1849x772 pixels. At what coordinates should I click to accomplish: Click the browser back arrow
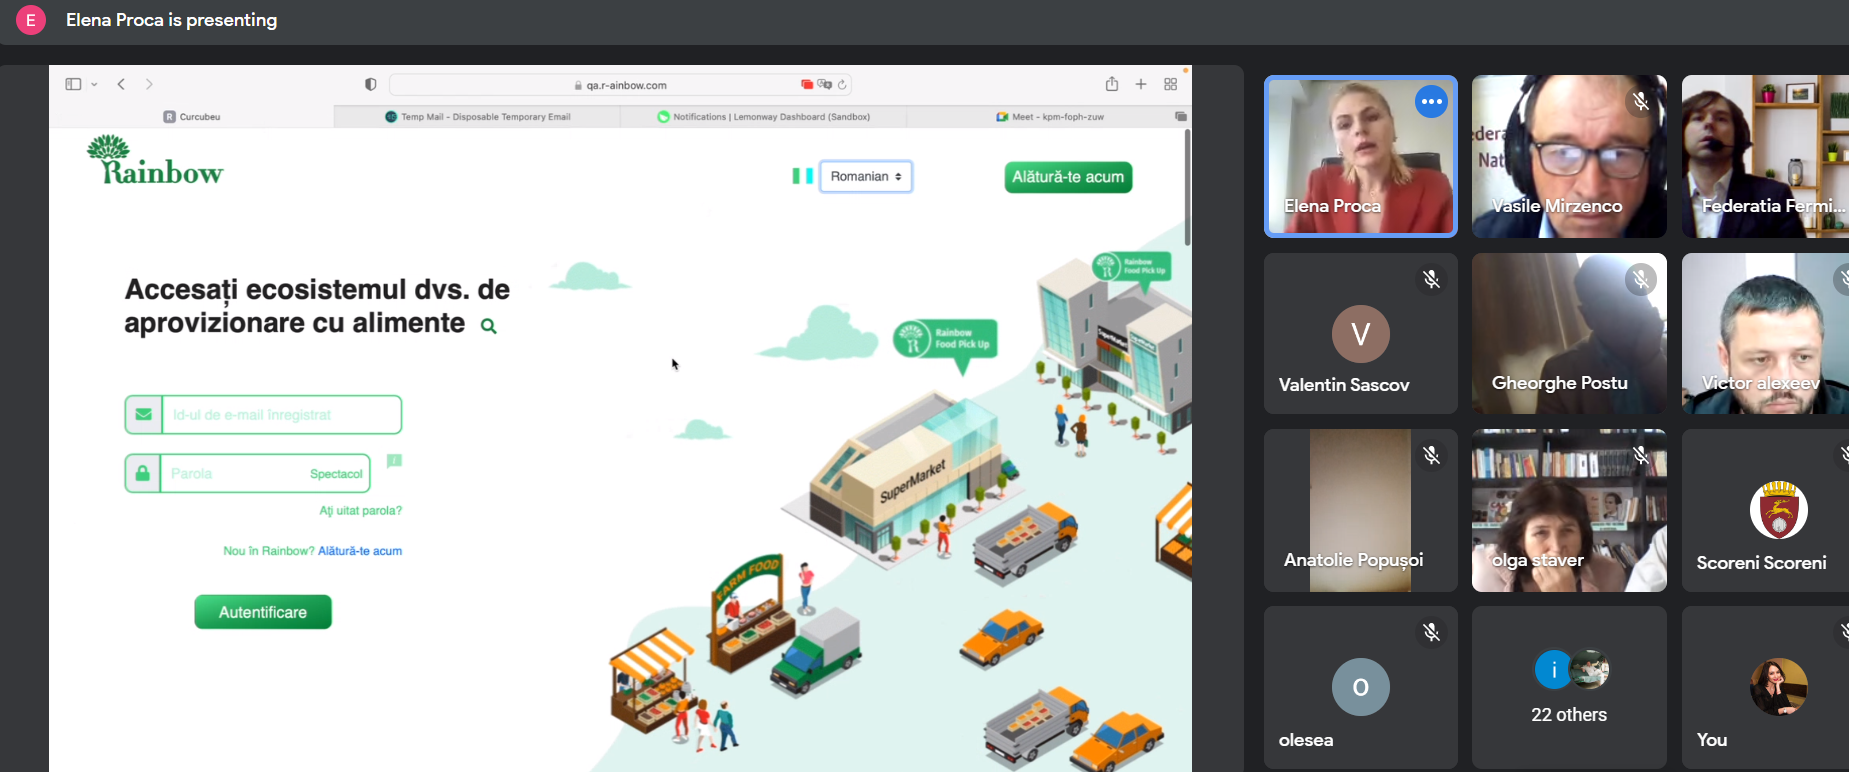coord(121,85)
